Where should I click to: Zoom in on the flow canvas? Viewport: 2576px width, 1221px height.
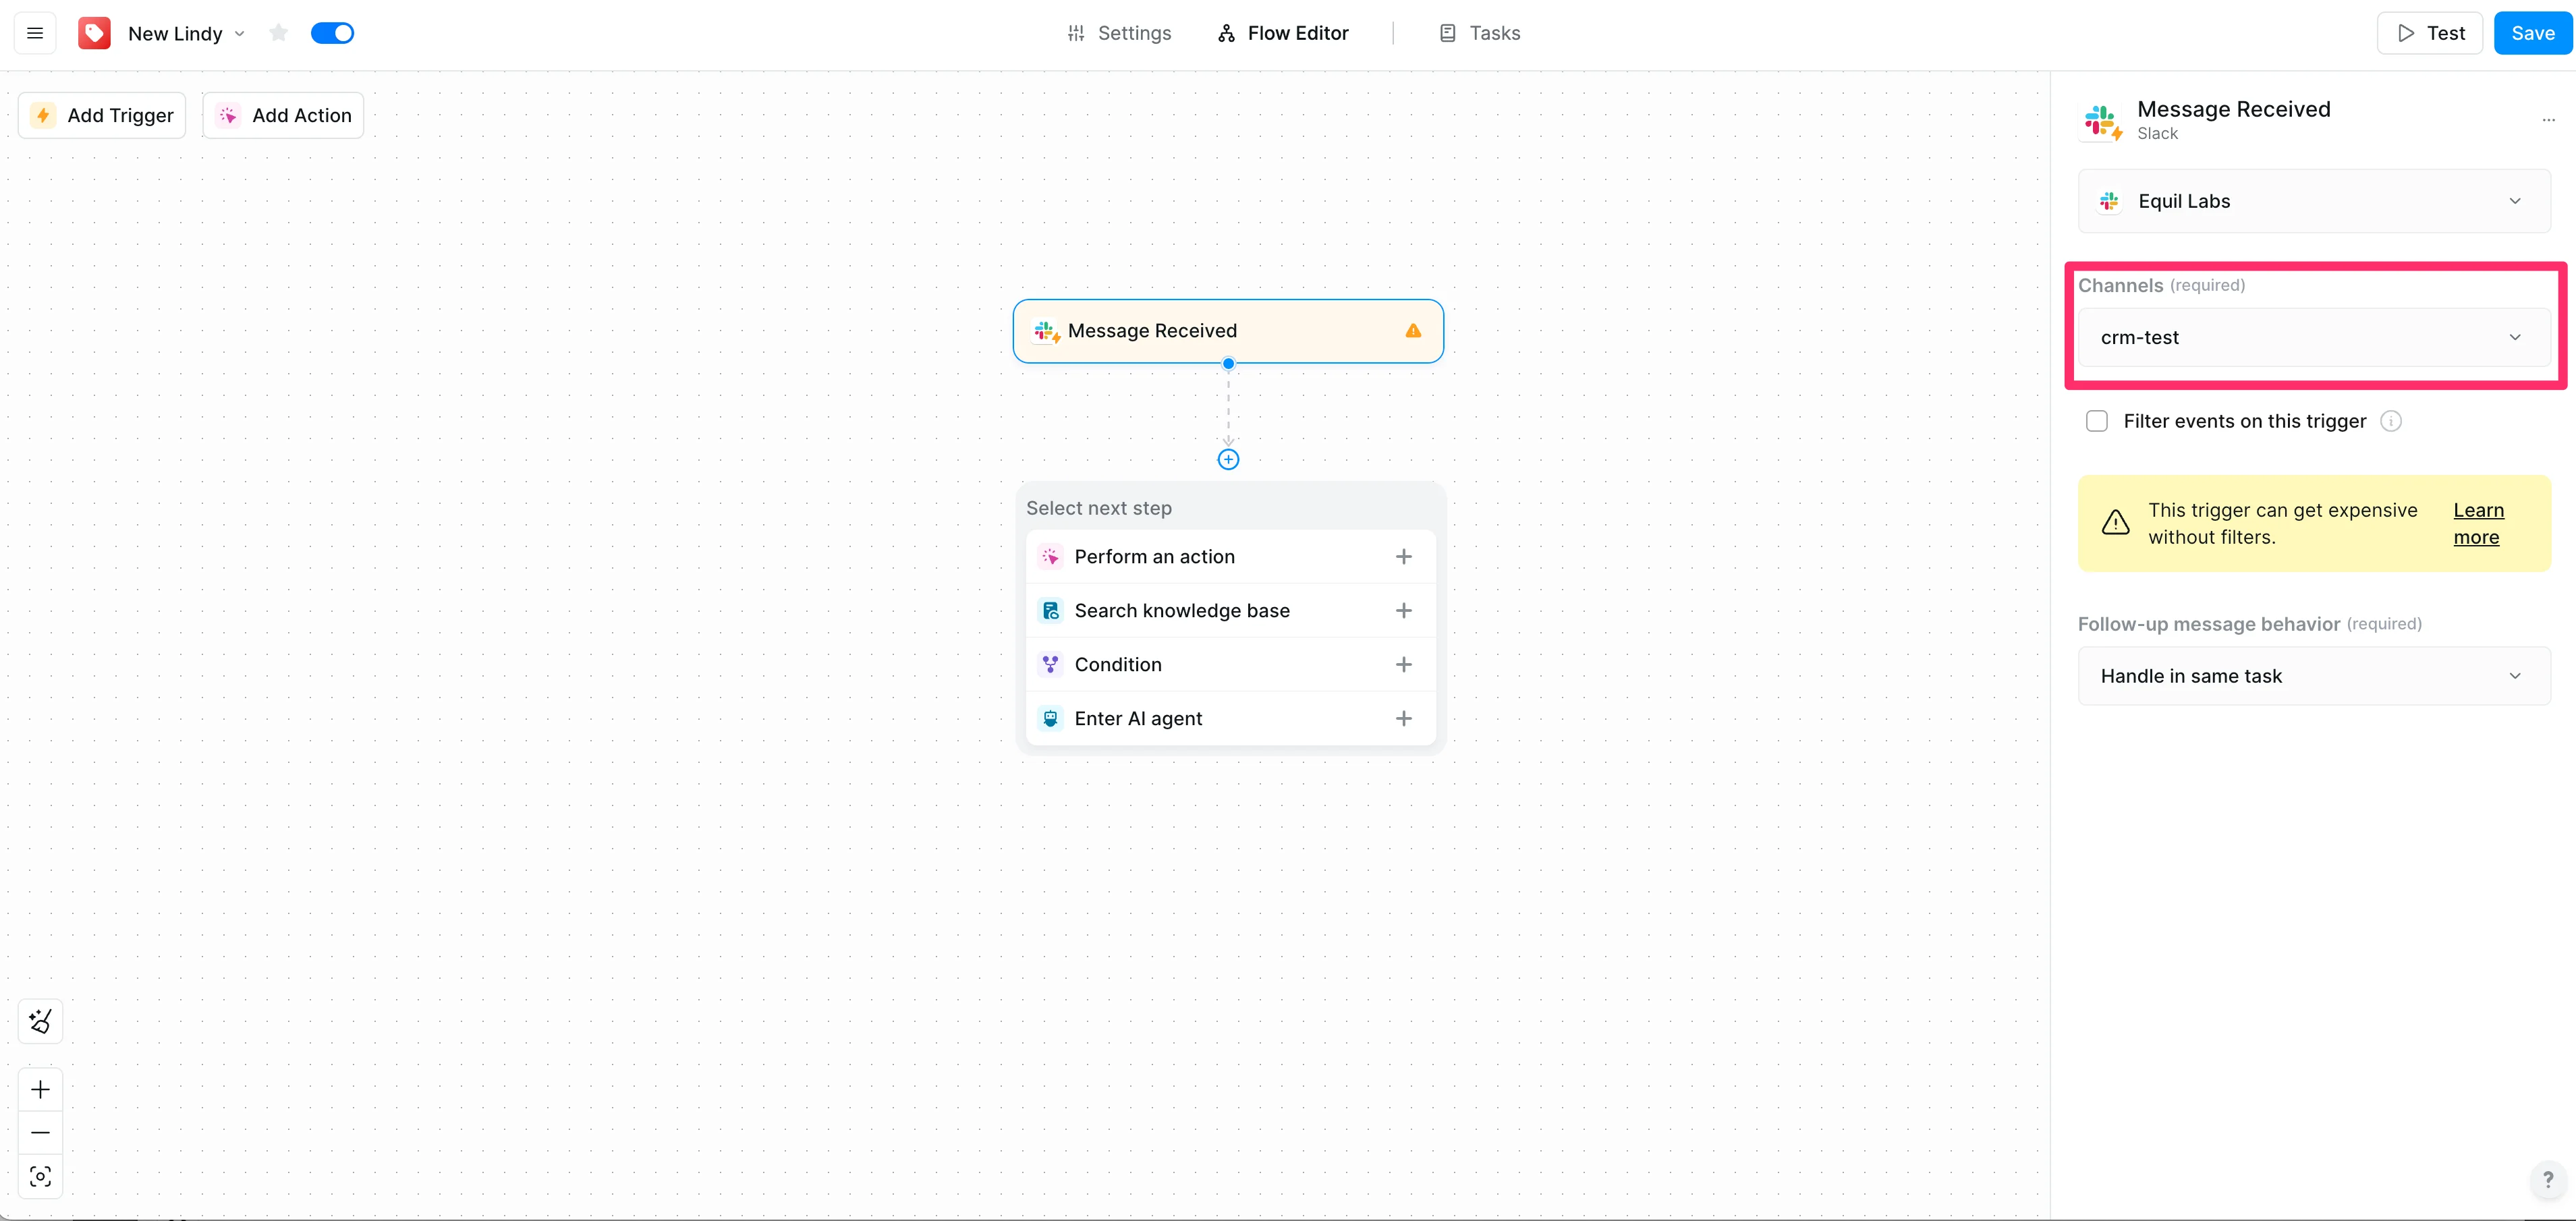pyautogui.click(x=40, y=1089)
